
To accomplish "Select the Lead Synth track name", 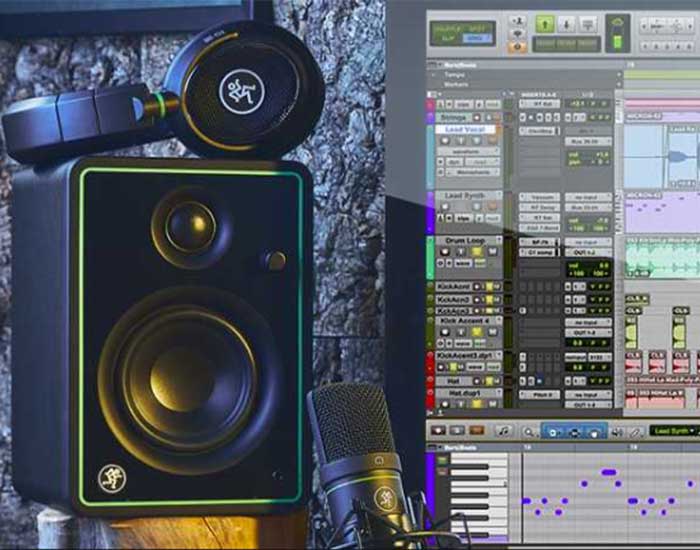I will click(465, 196).
